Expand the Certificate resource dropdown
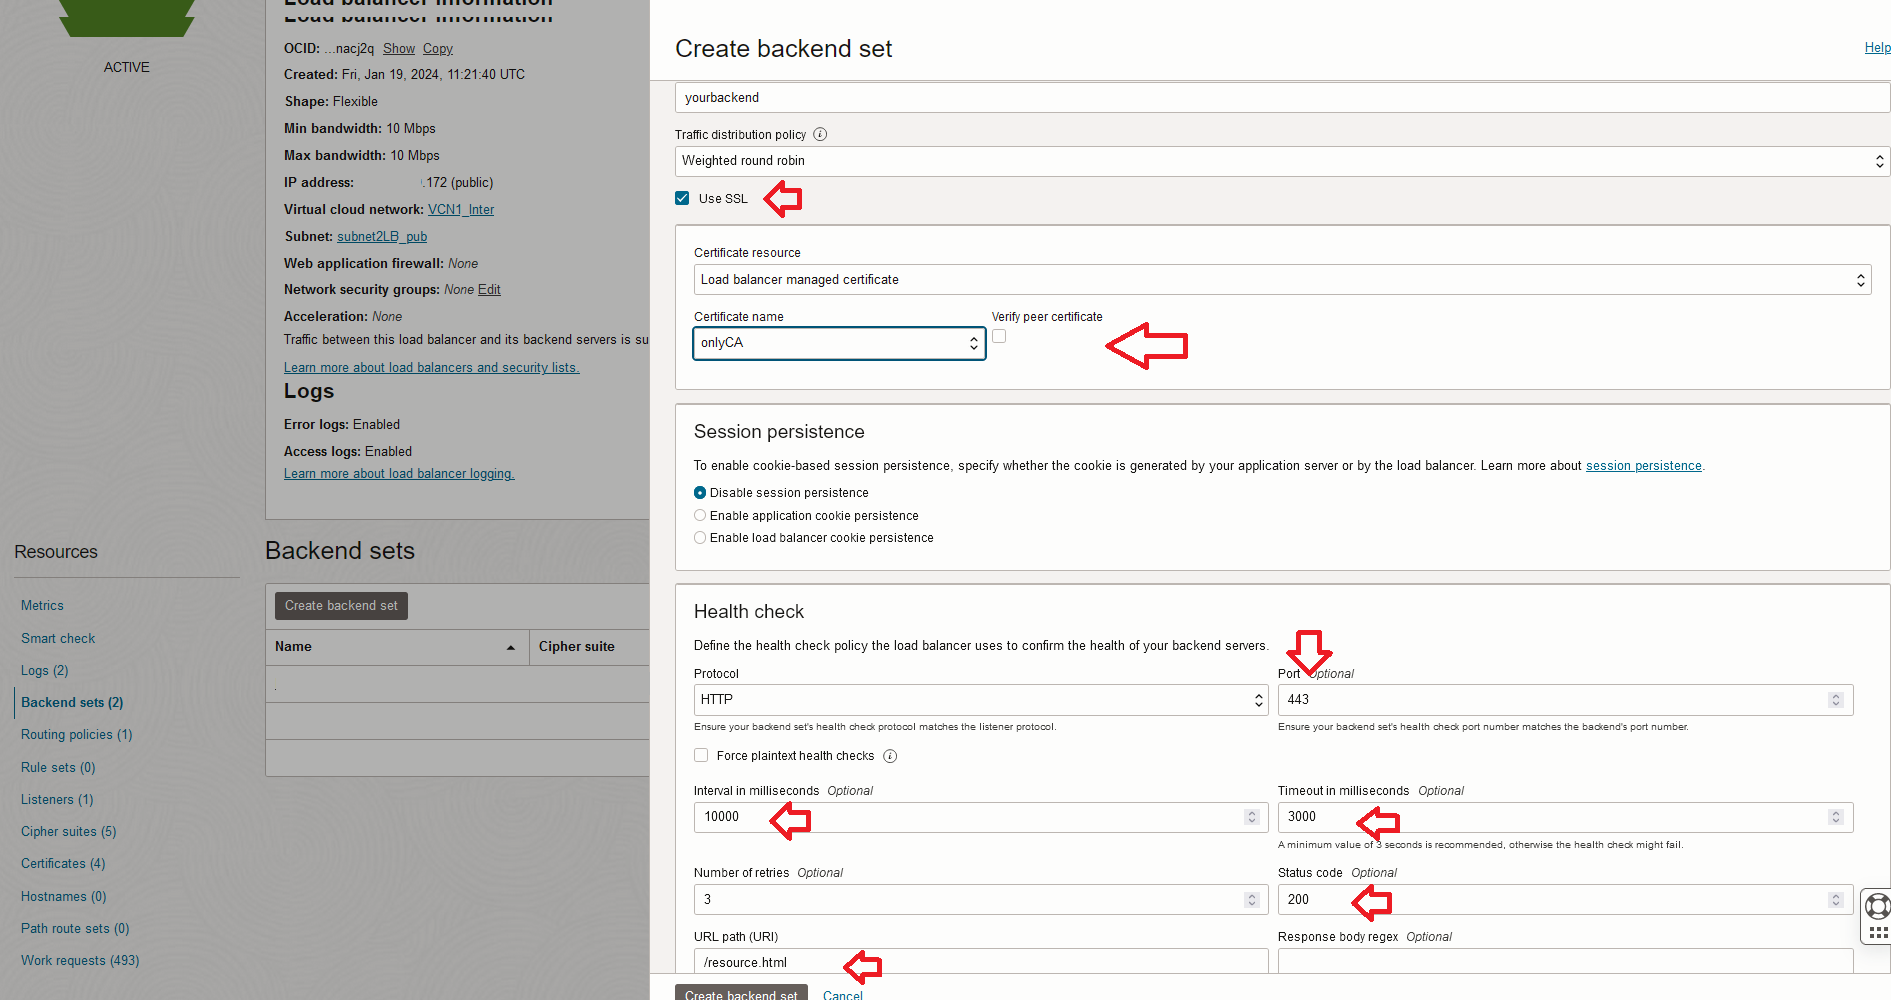 (1282, 280)
